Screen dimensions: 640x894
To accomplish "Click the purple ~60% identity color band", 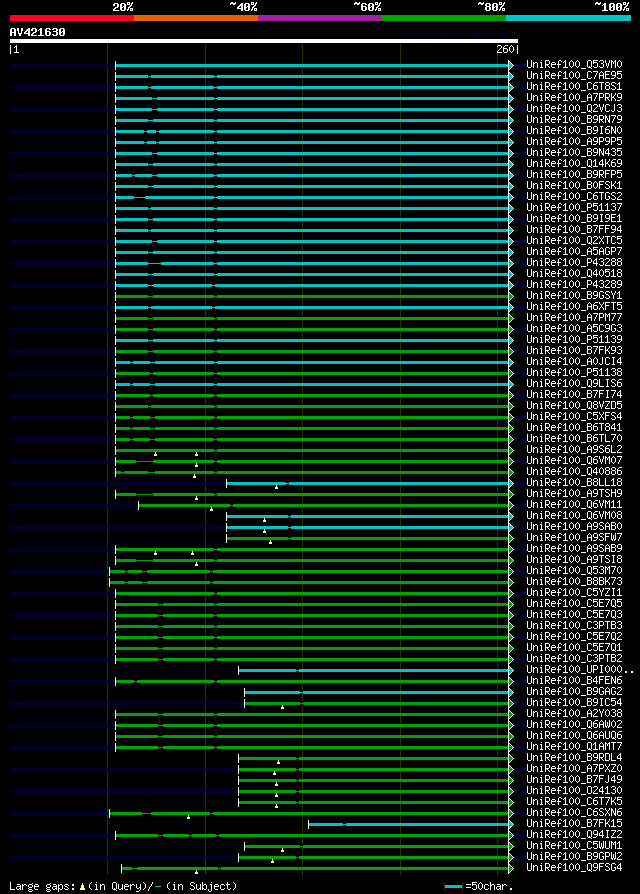I will (x=320, y=18).
